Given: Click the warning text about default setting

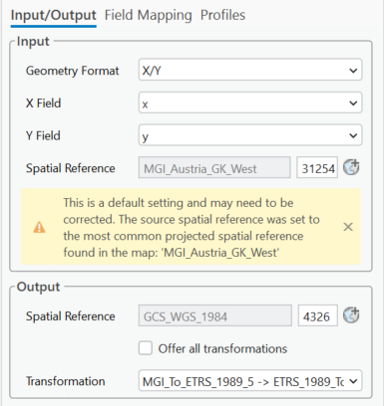Looking at the screenshot, I should (192, 227).
